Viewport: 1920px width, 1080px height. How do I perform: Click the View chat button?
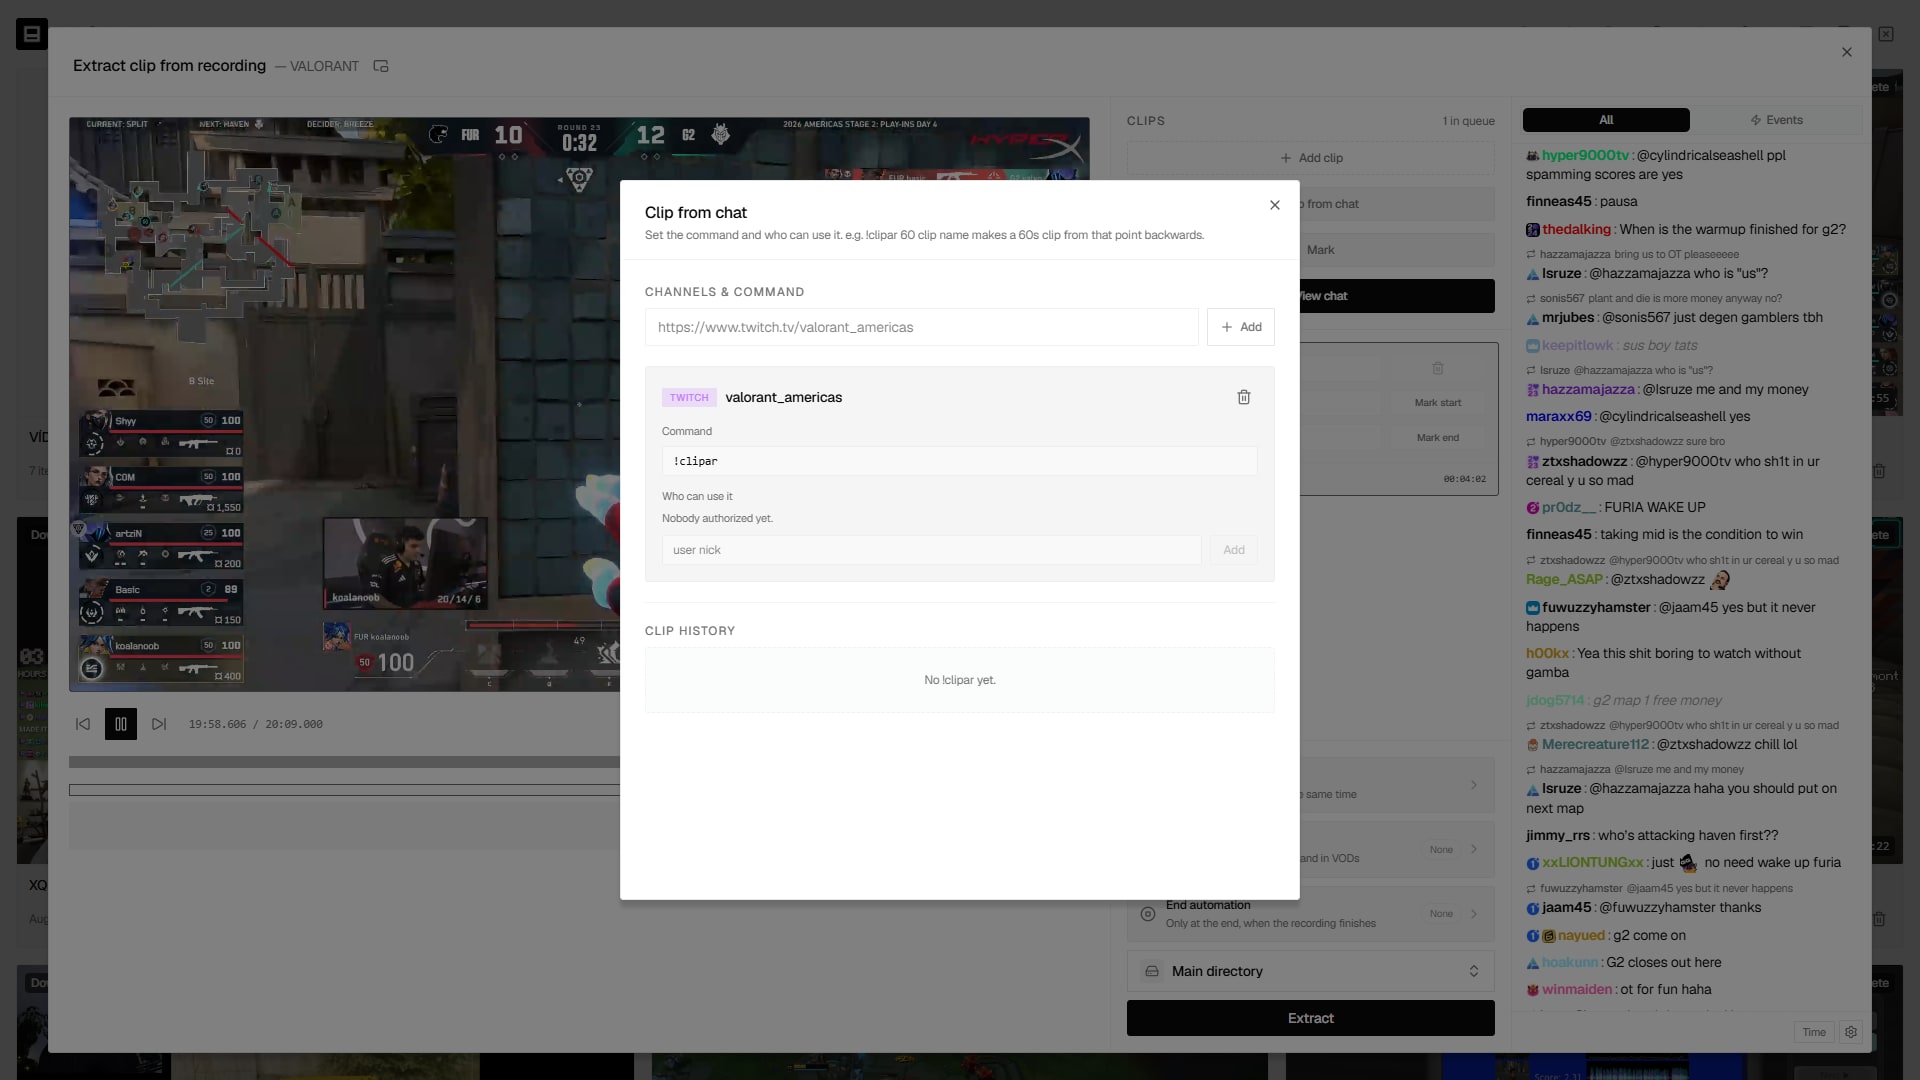pos(1398,296)
